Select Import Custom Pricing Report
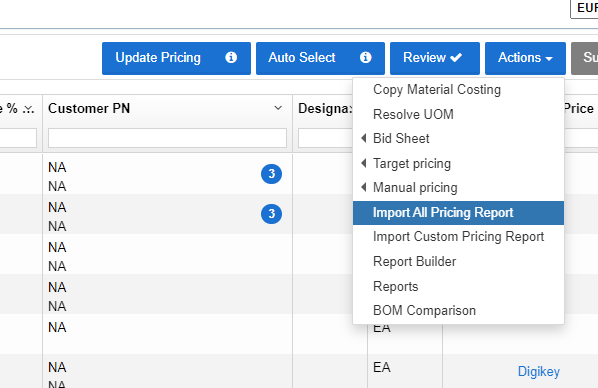Screen dimensions: 598x388 (x=458, y=237)
